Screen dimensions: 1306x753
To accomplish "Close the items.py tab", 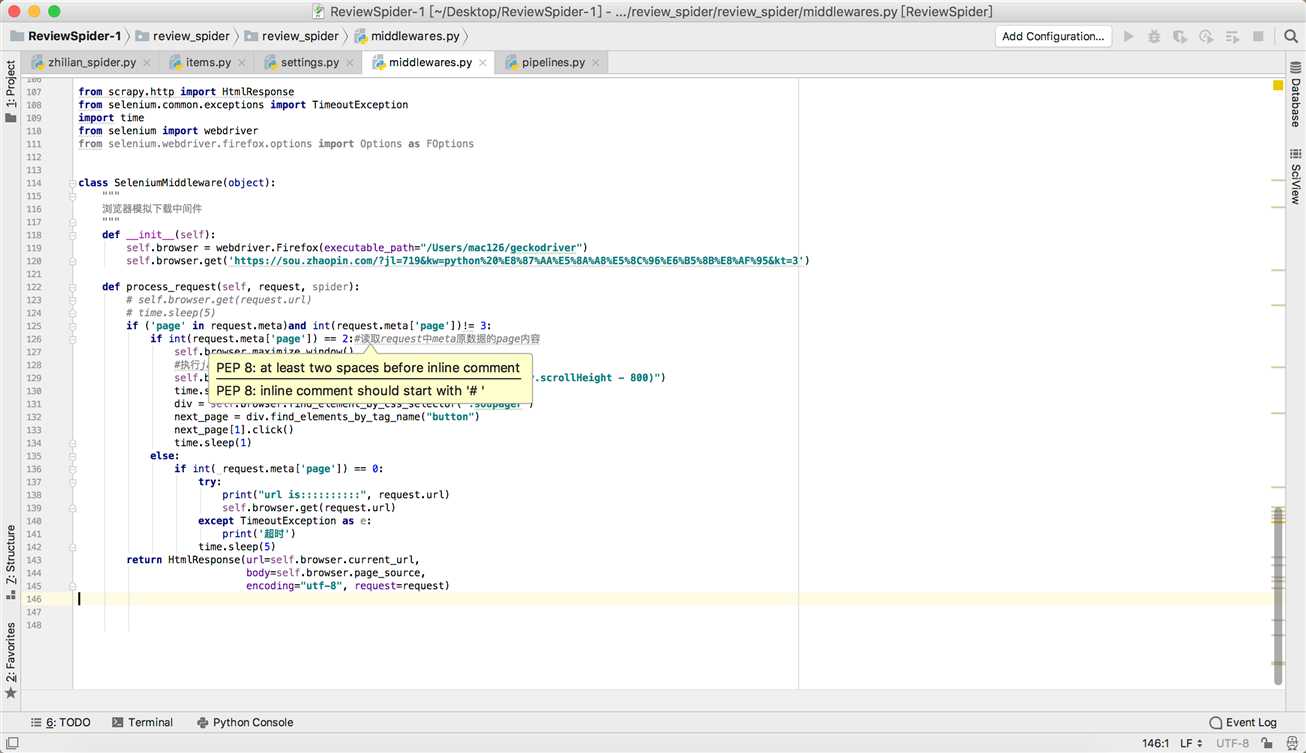I will coord(241,63).
